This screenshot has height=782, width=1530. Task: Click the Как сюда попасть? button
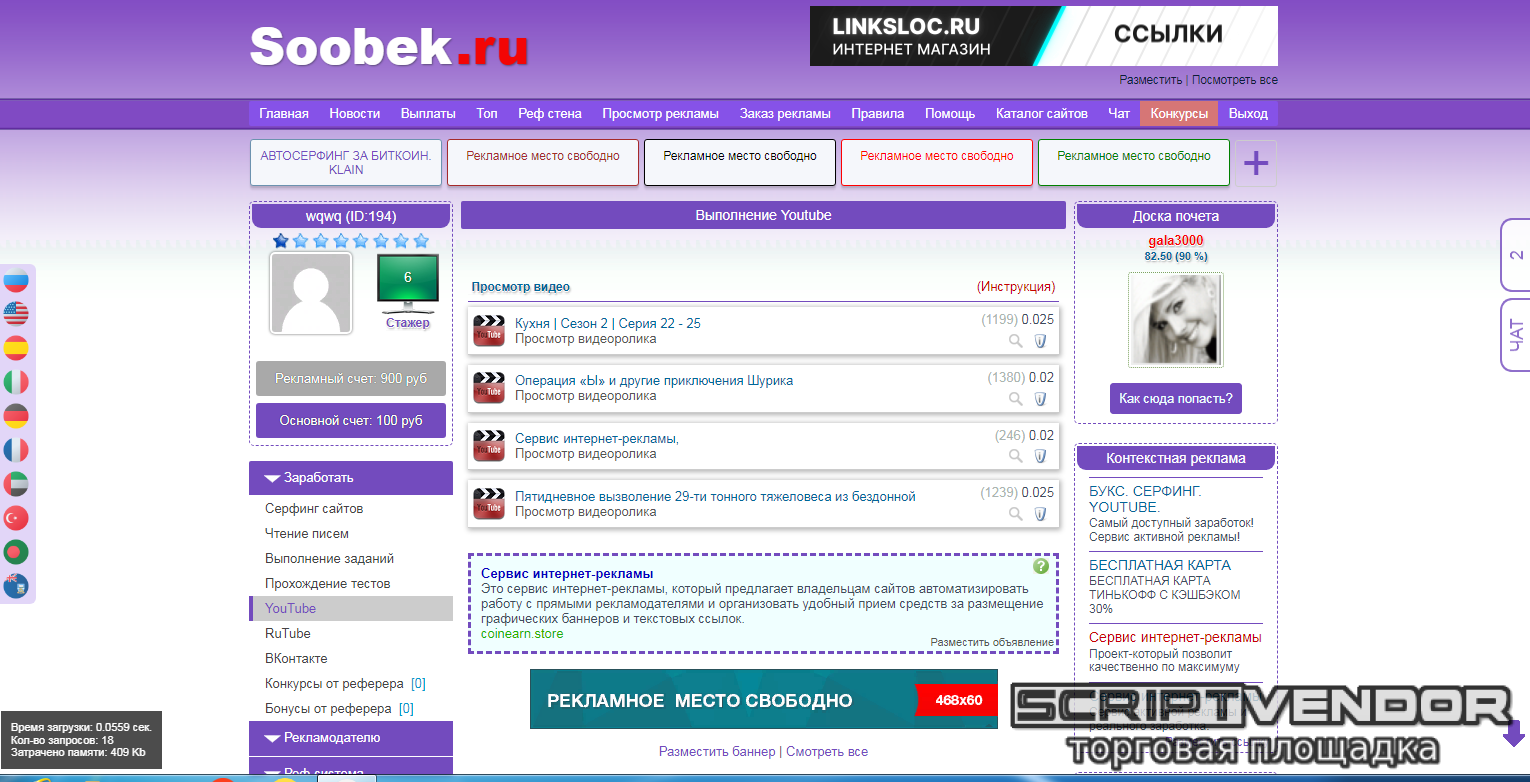point(1176,398)
